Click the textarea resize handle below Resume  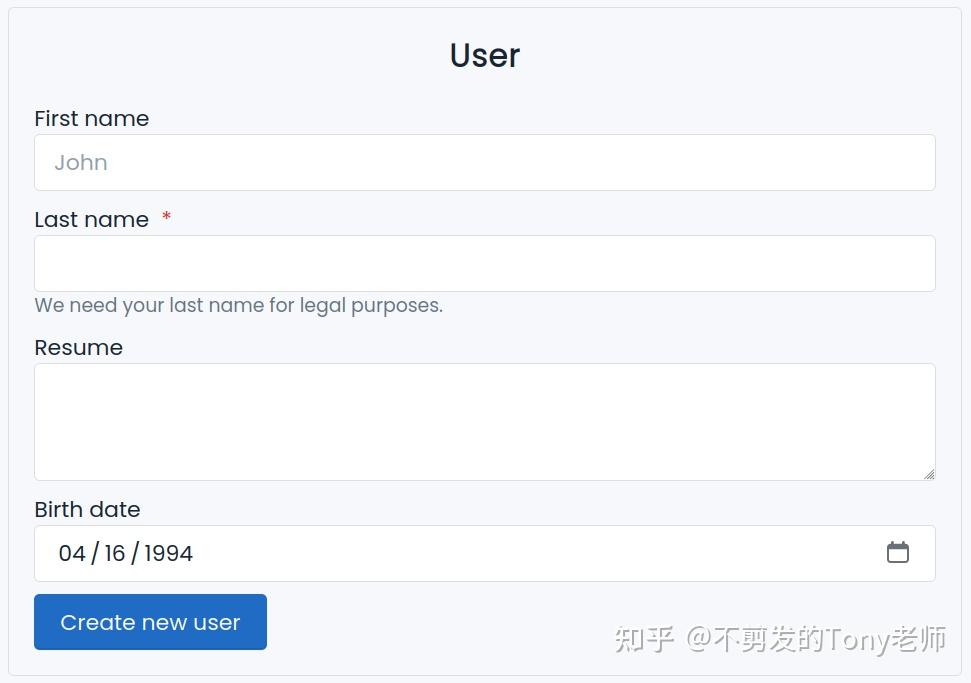click(x=928, y=475)
